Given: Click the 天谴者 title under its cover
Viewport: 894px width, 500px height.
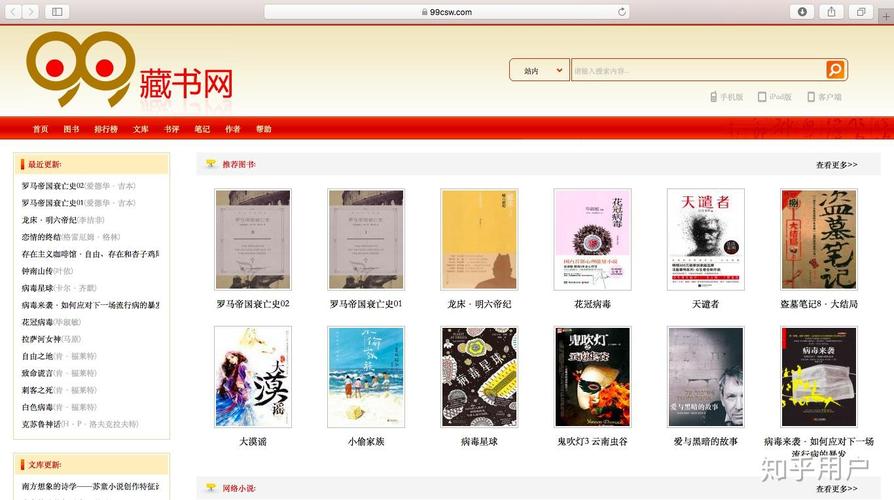Looking at the screenshot, I should (705, 304).
